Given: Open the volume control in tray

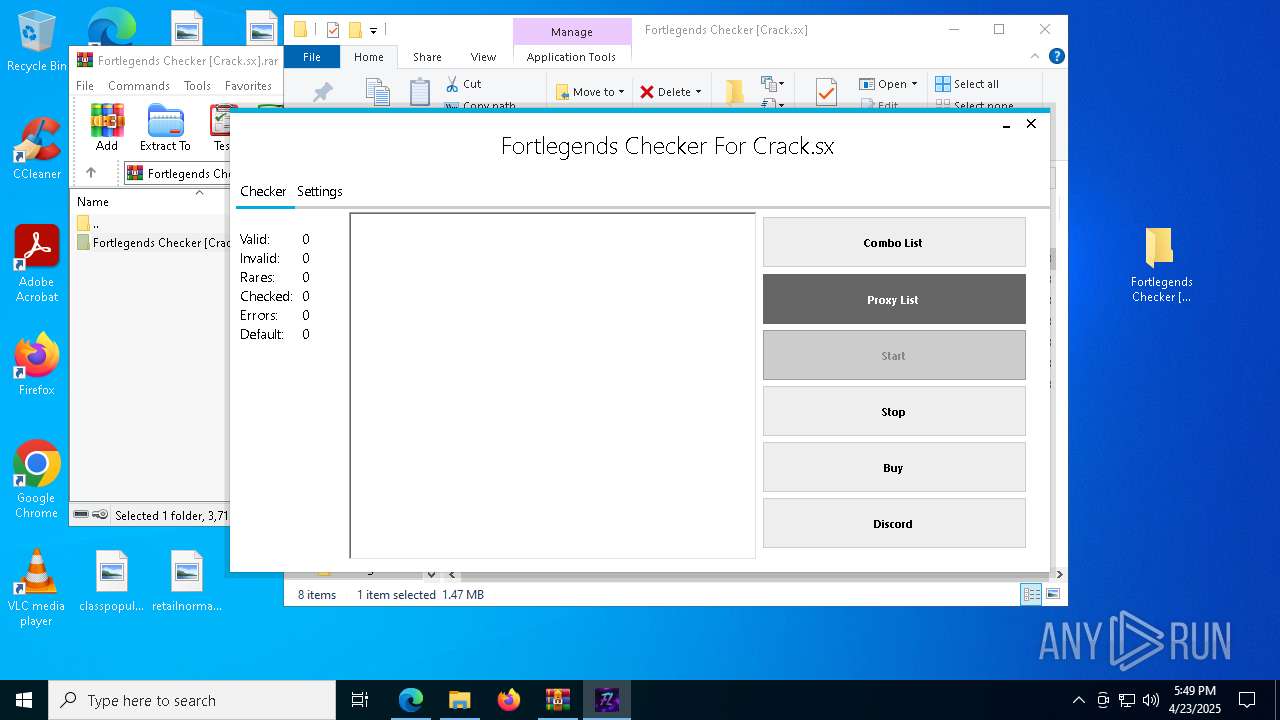Looking at the screenshot, I should [x=1151, y=700].
